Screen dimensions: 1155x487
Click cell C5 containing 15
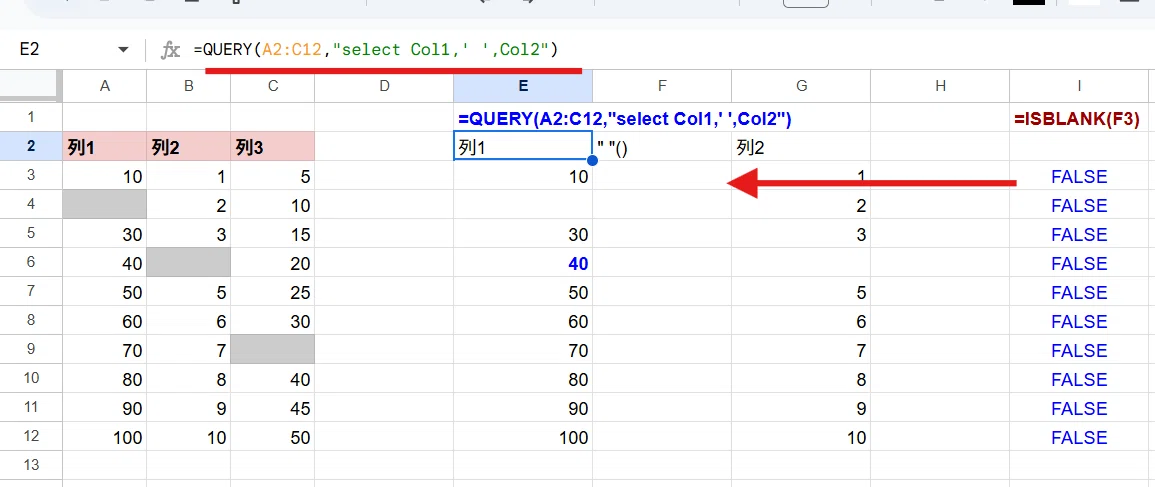pyautogui.click(x=273, y=234)
